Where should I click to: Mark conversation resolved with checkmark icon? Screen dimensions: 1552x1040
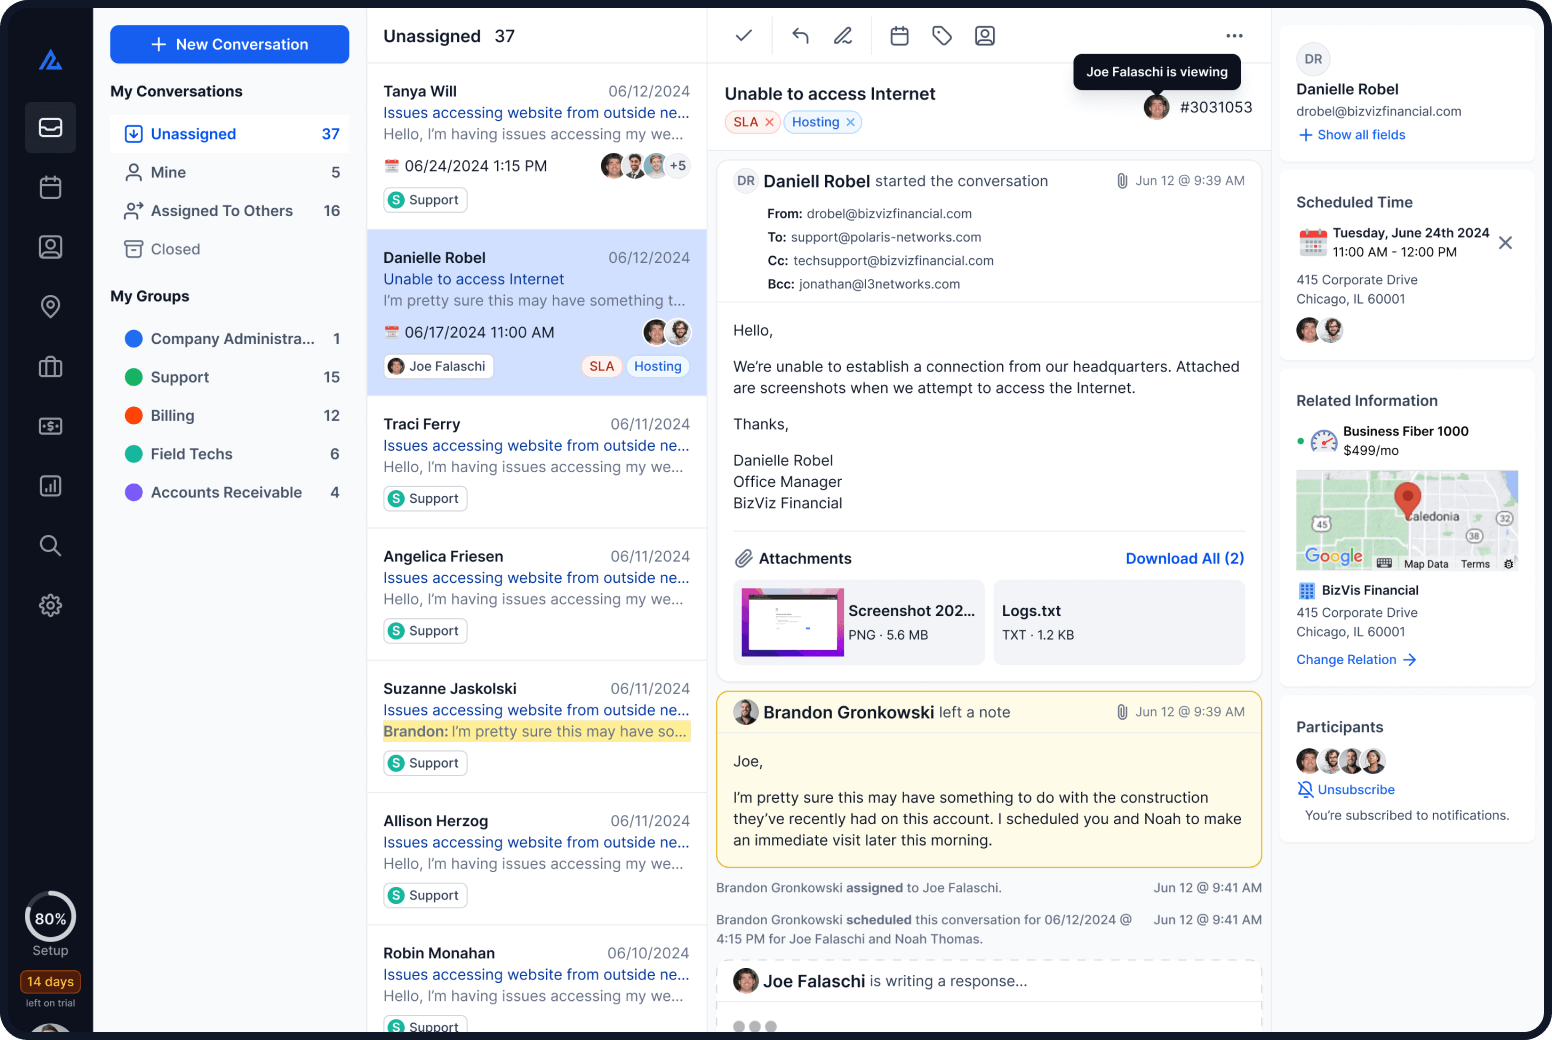pos(743,36)
